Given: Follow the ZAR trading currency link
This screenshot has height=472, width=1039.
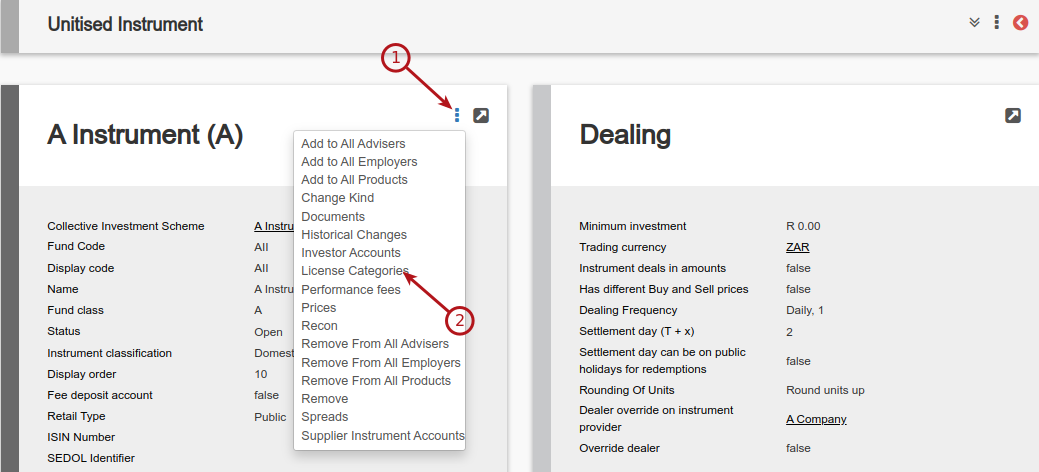Looking at the screenshot, I should (x=797, y=247).
